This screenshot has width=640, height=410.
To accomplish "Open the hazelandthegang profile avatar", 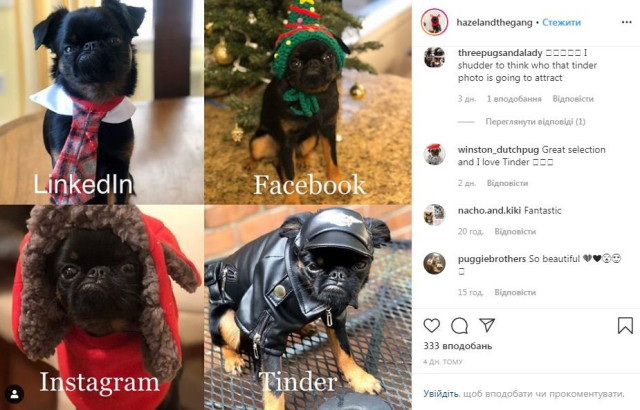I will click(x=434, y=22).
